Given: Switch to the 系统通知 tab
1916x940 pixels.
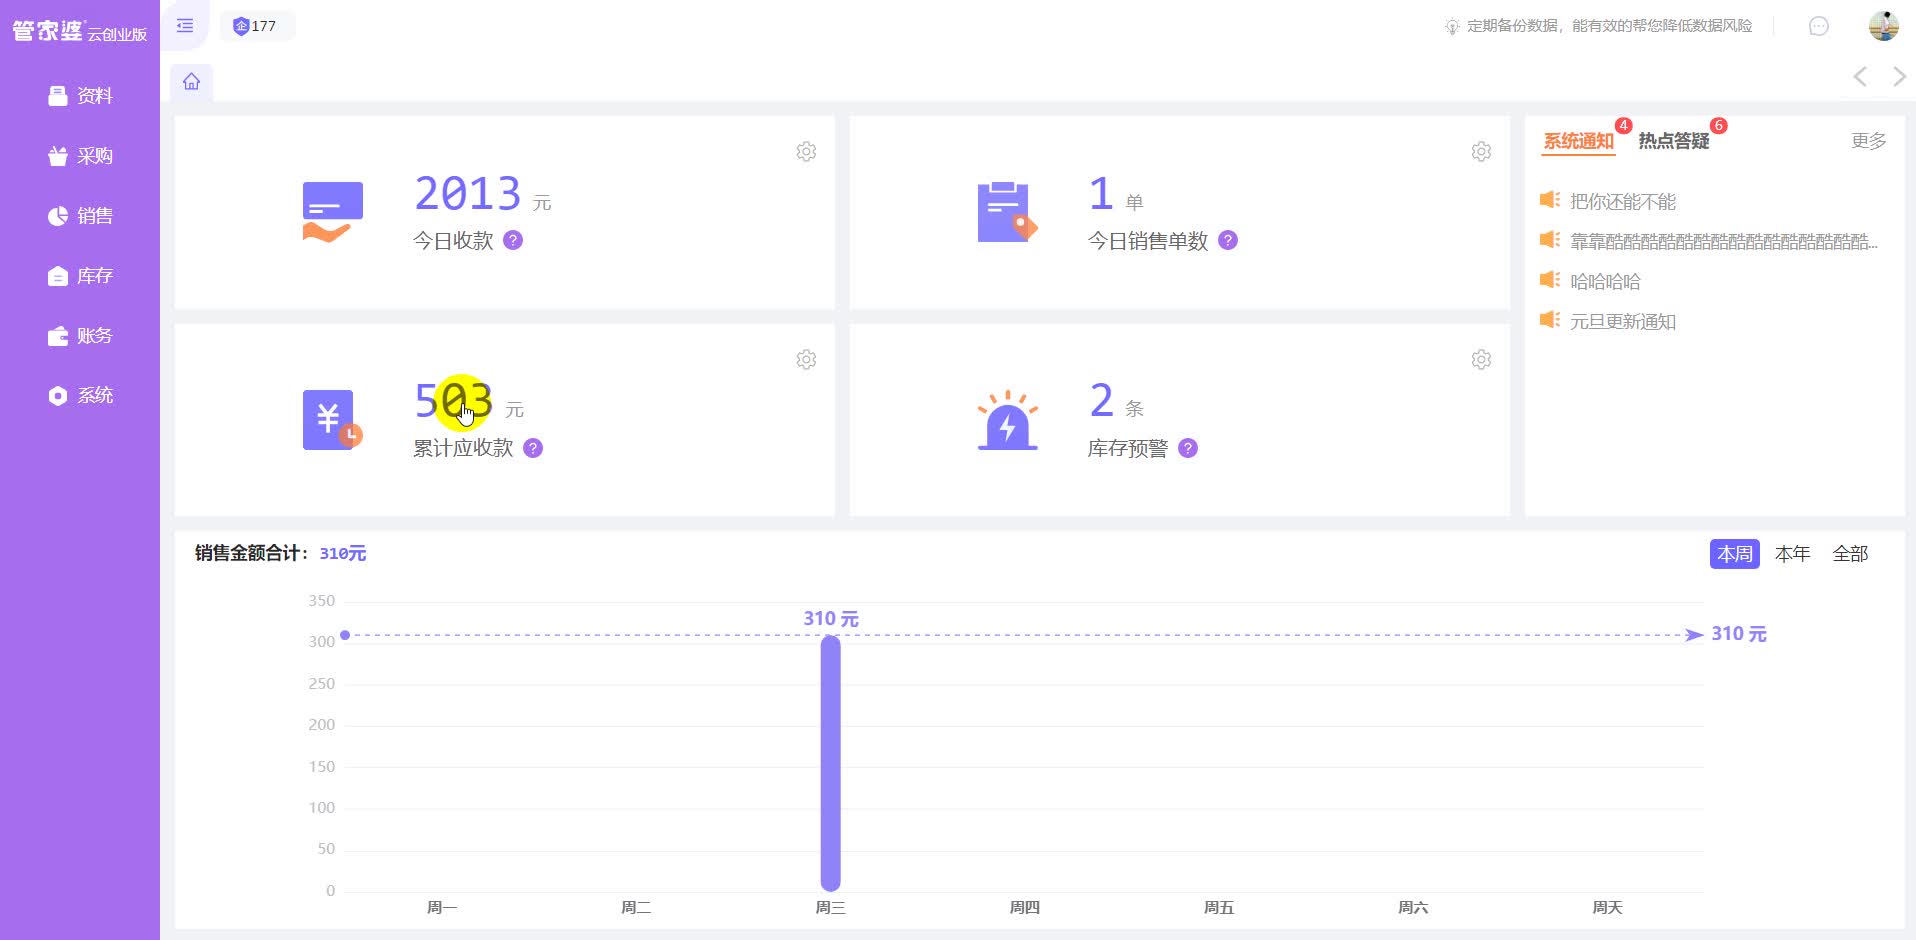Looking at the screenshot, I should [1578, 141].
